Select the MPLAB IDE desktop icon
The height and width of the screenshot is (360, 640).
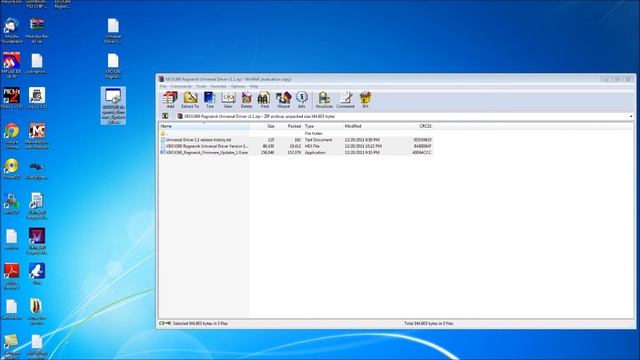pos(11,65)
